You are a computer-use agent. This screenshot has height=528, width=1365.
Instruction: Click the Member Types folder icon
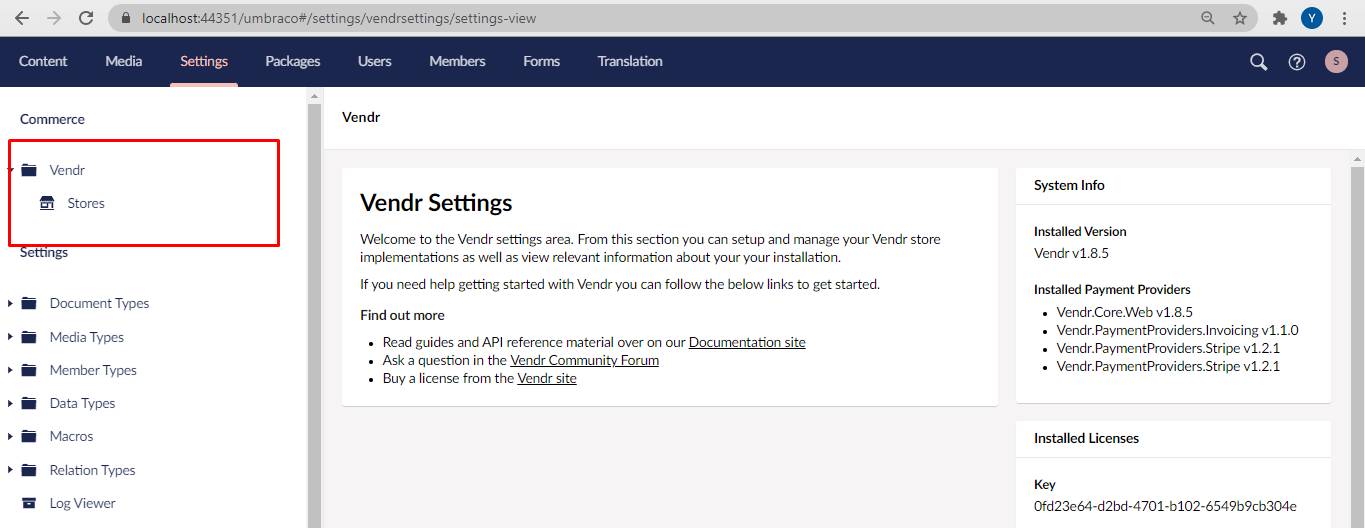(29, 370)
